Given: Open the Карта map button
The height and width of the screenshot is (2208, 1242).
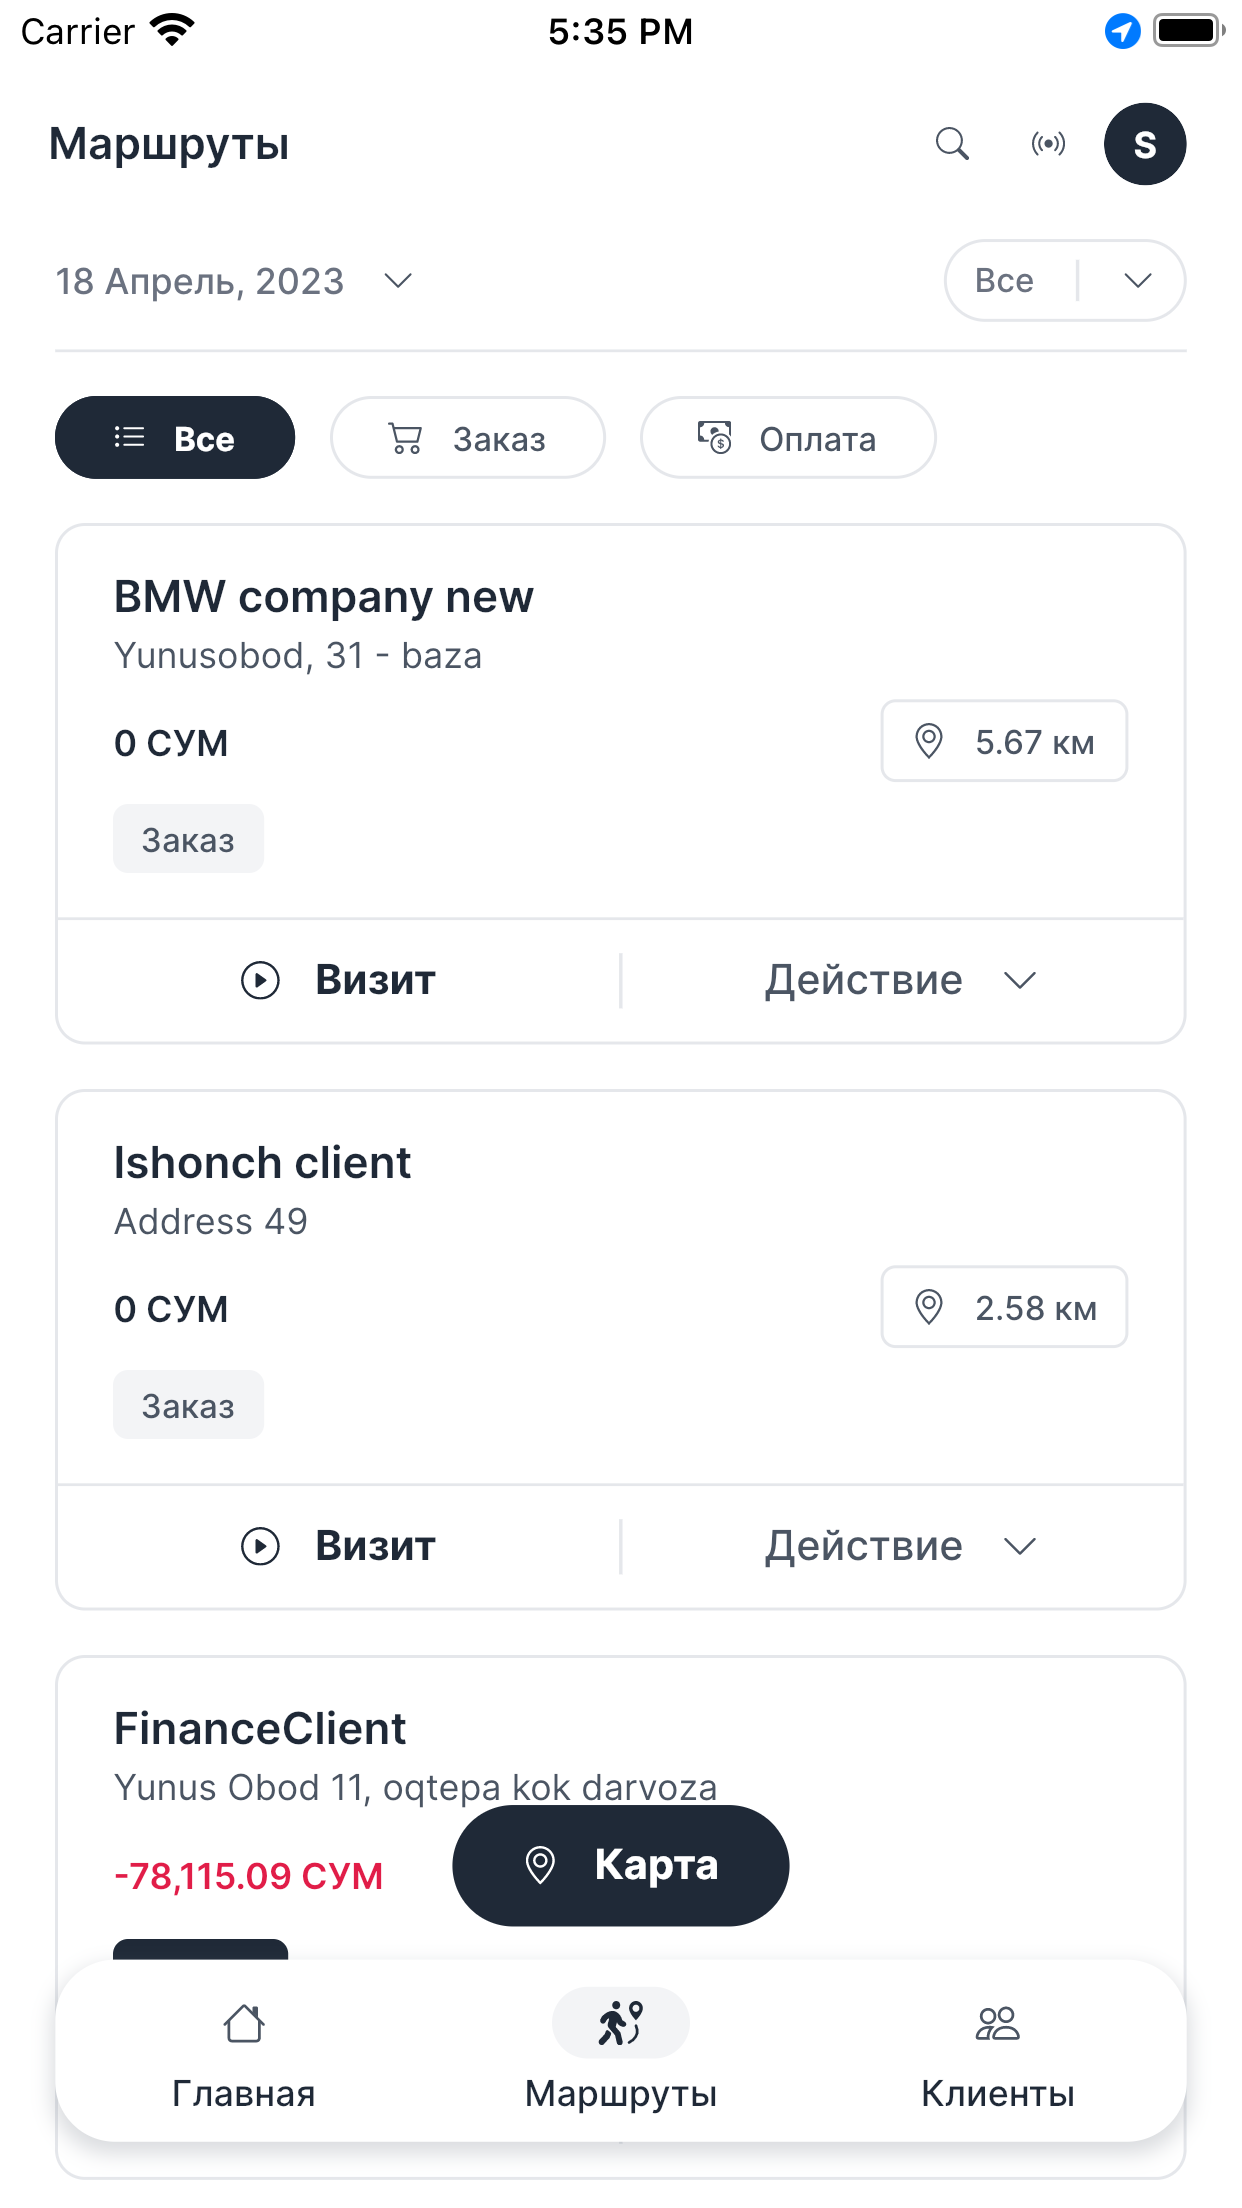Looking at the screenshot, I should [621, 1865].
